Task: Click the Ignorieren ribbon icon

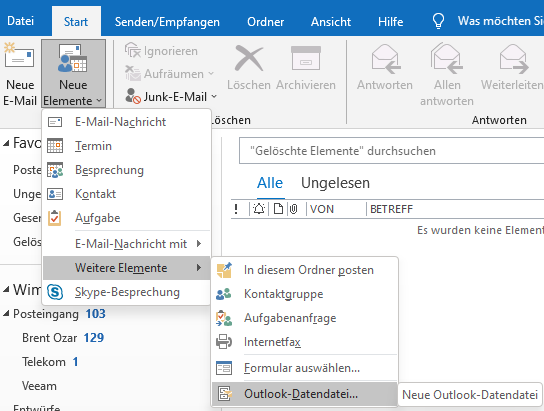Action: click(132, 51)
